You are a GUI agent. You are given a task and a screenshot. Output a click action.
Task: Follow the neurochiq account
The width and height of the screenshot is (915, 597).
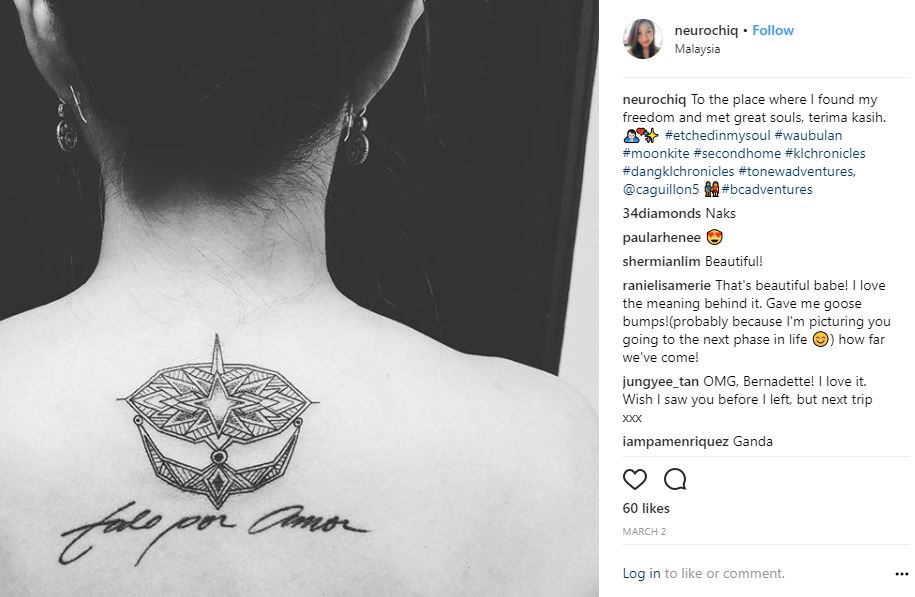773,30
